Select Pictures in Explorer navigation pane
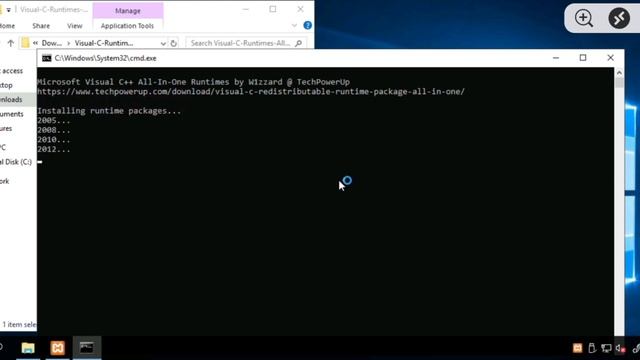640x360 pixels. click(x=6, y=129)
